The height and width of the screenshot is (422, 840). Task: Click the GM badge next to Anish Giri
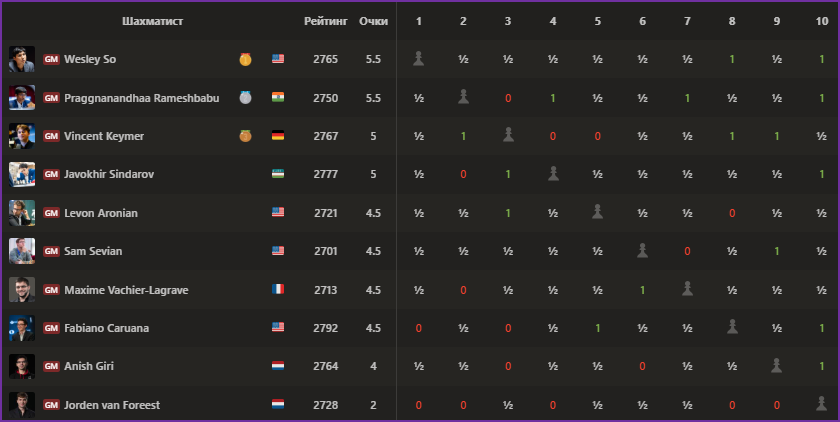(51, 366)
